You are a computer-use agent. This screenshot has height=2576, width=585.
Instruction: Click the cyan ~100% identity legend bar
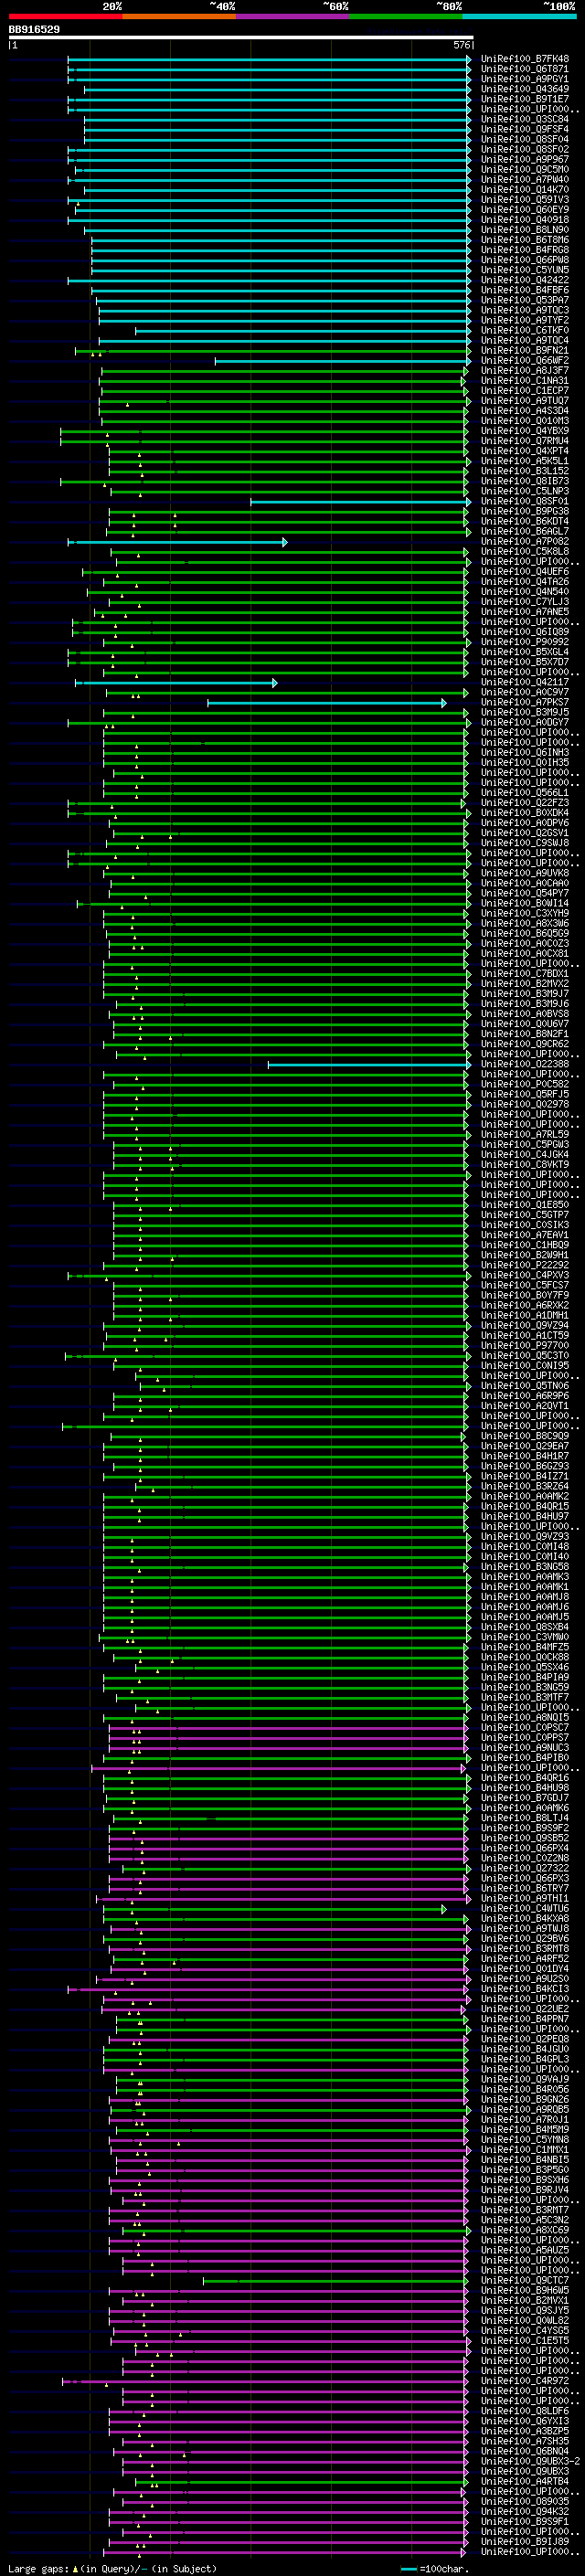coord(519,17)
